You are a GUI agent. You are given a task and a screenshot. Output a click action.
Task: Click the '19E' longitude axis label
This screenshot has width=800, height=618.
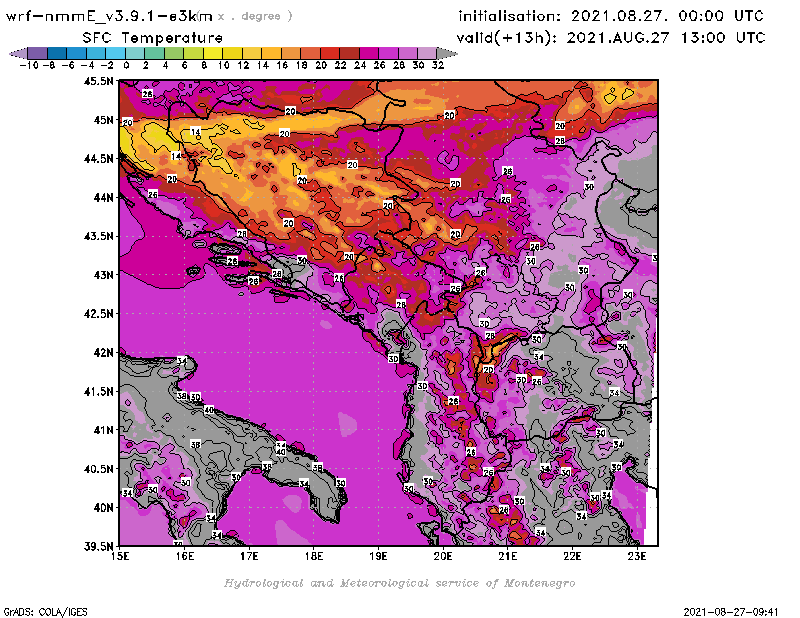378,556
